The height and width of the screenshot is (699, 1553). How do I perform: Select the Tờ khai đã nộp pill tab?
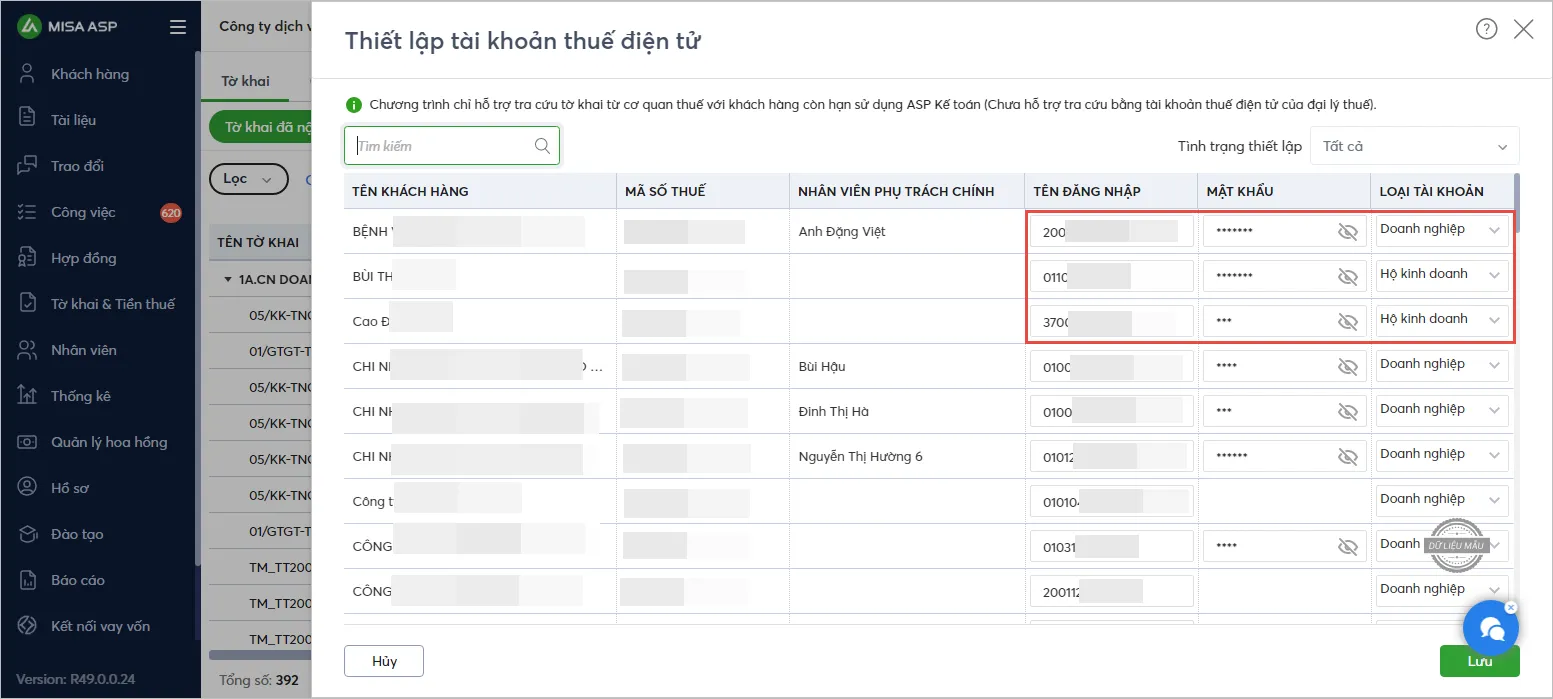coord(260,128)
